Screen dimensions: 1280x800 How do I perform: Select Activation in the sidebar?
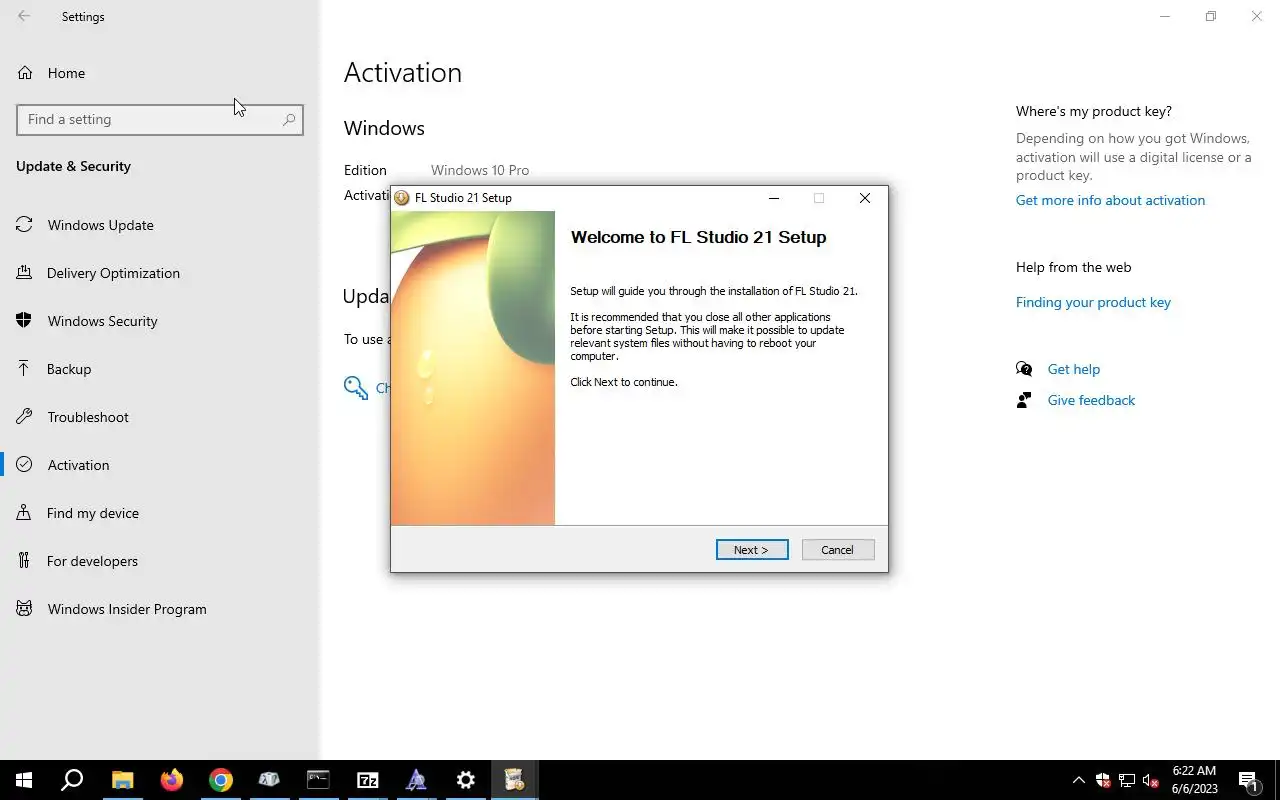[160, 465]
